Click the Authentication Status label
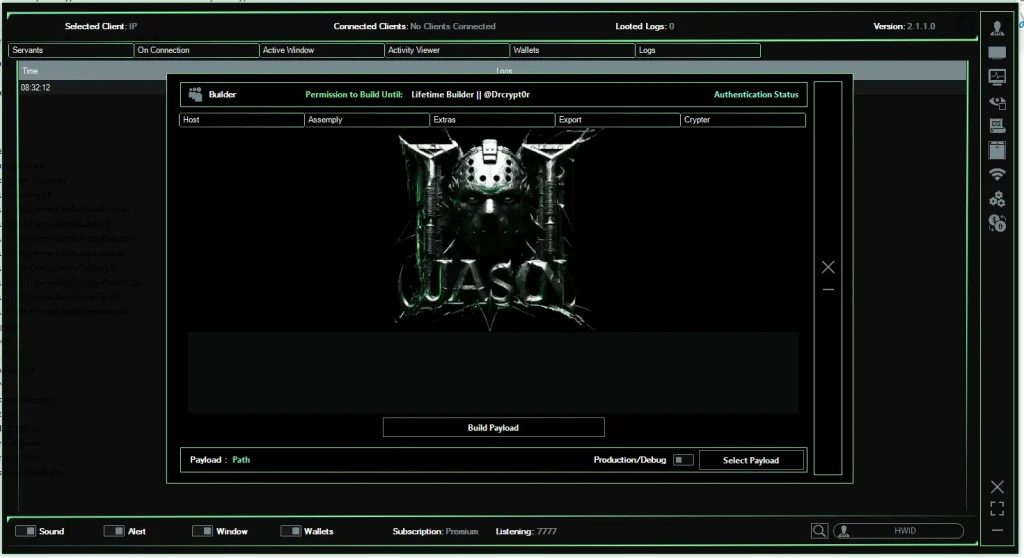Viewport: 1024px width, 558px height. pos(756,95)
